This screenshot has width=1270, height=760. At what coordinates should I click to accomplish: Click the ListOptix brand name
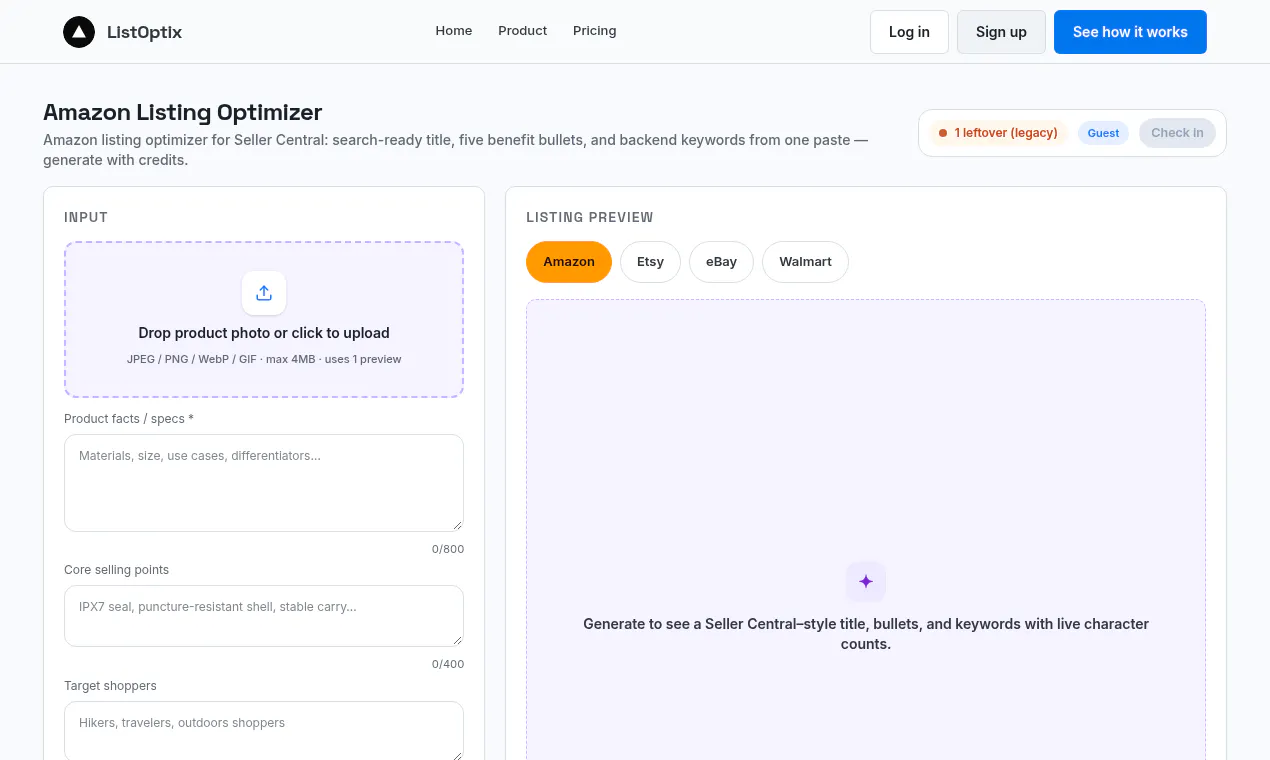tap(144, 32)
